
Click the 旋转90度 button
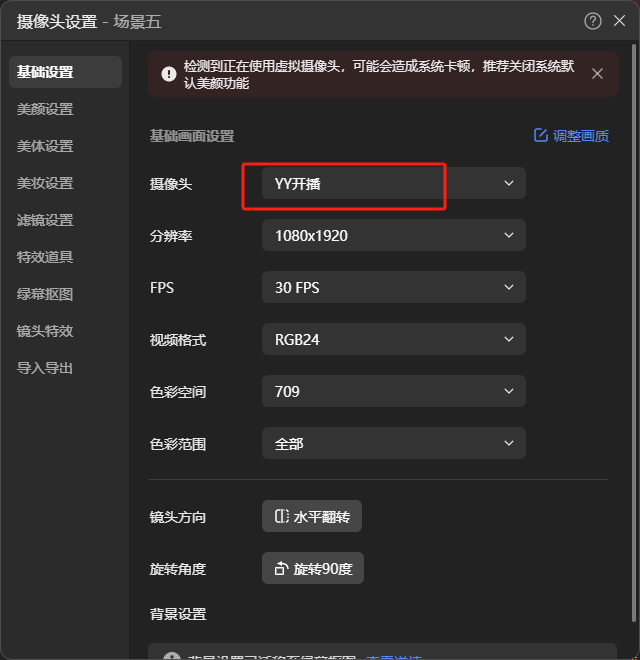[313, 568]
